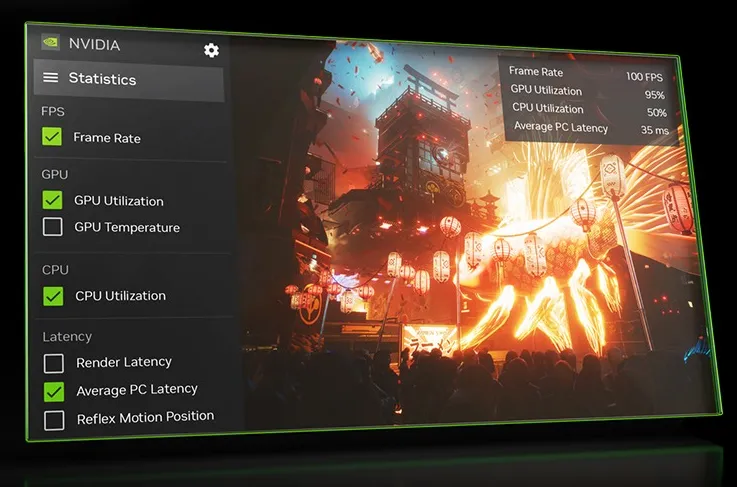Click GPU Utilization in the stats overlay
737x487 pixels.
coord(546,90)
